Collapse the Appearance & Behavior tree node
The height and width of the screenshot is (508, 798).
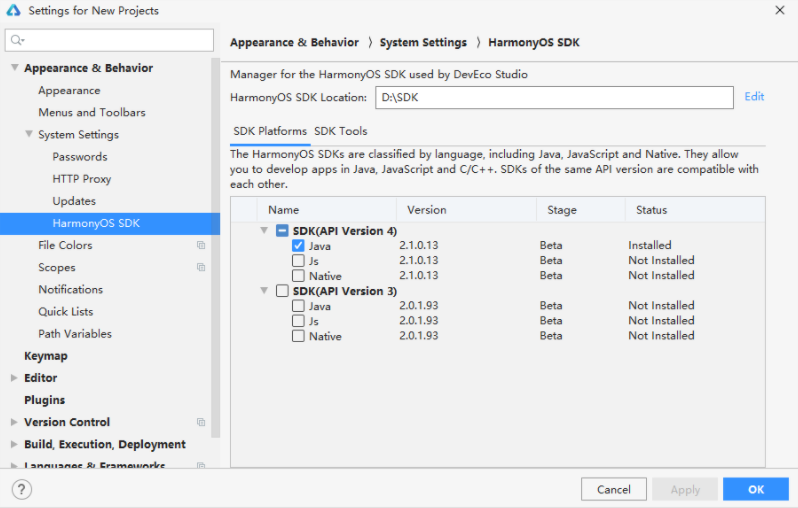[x=15, y=68]
